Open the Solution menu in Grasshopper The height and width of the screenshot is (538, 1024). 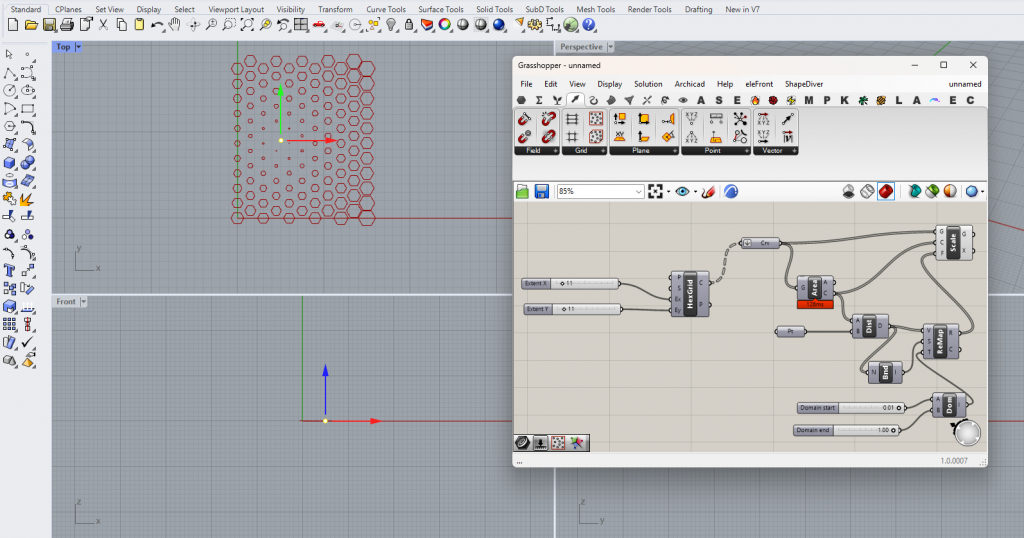648,84
